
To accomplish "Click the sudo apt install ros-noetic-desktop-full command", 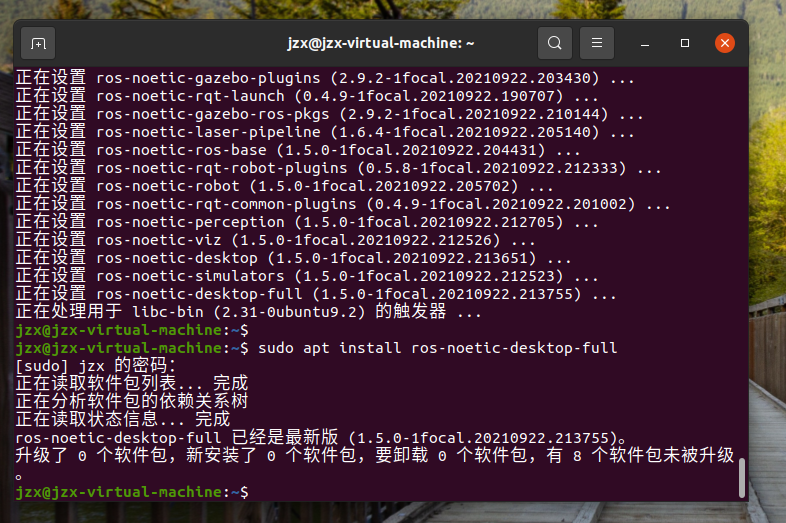I will coord(438,348).
